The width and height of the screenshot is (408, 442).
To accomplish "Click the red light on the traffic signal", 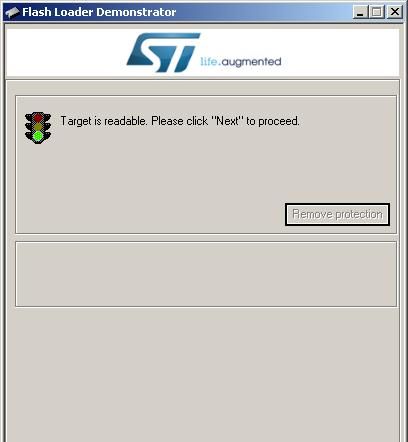I will (38, 118).
